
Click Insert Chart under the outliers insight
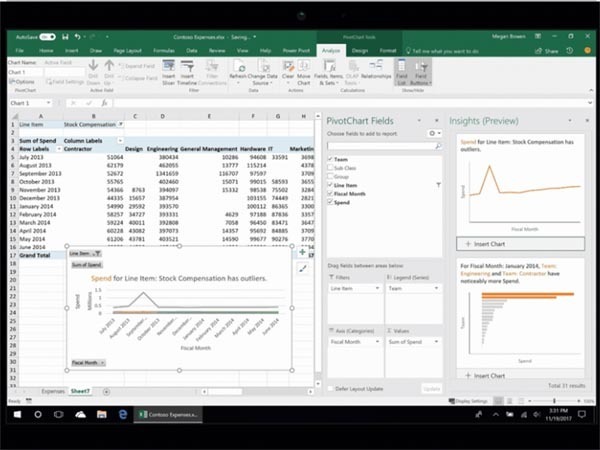click(520, 244)
